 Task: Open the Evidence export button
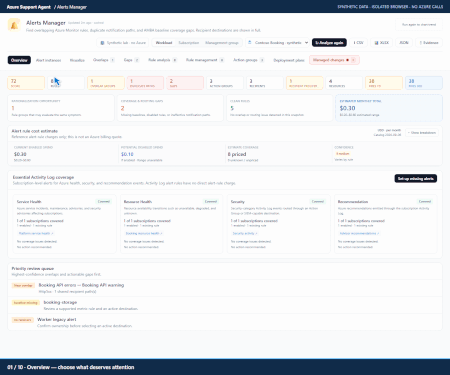point(429,43)
